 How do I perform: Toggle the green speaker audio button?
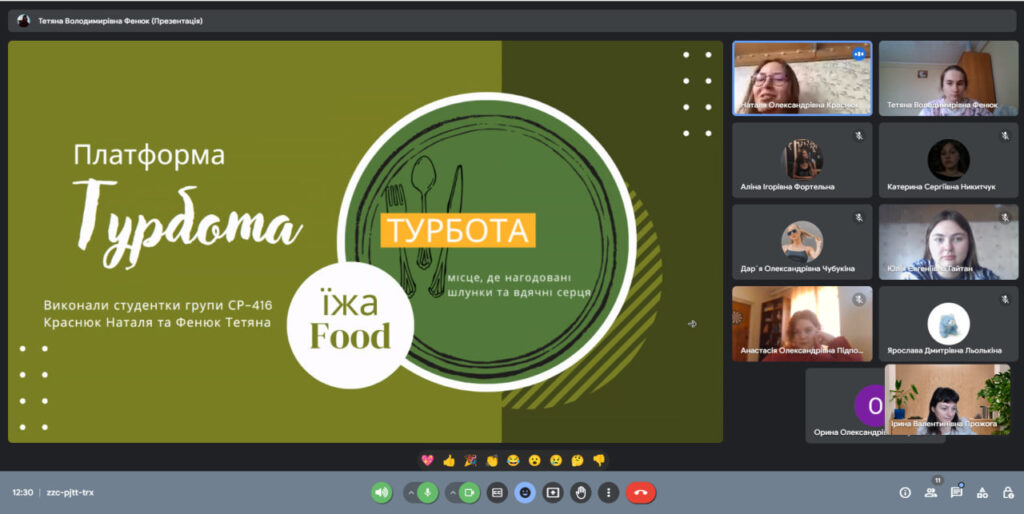click(x=381, y=492)
